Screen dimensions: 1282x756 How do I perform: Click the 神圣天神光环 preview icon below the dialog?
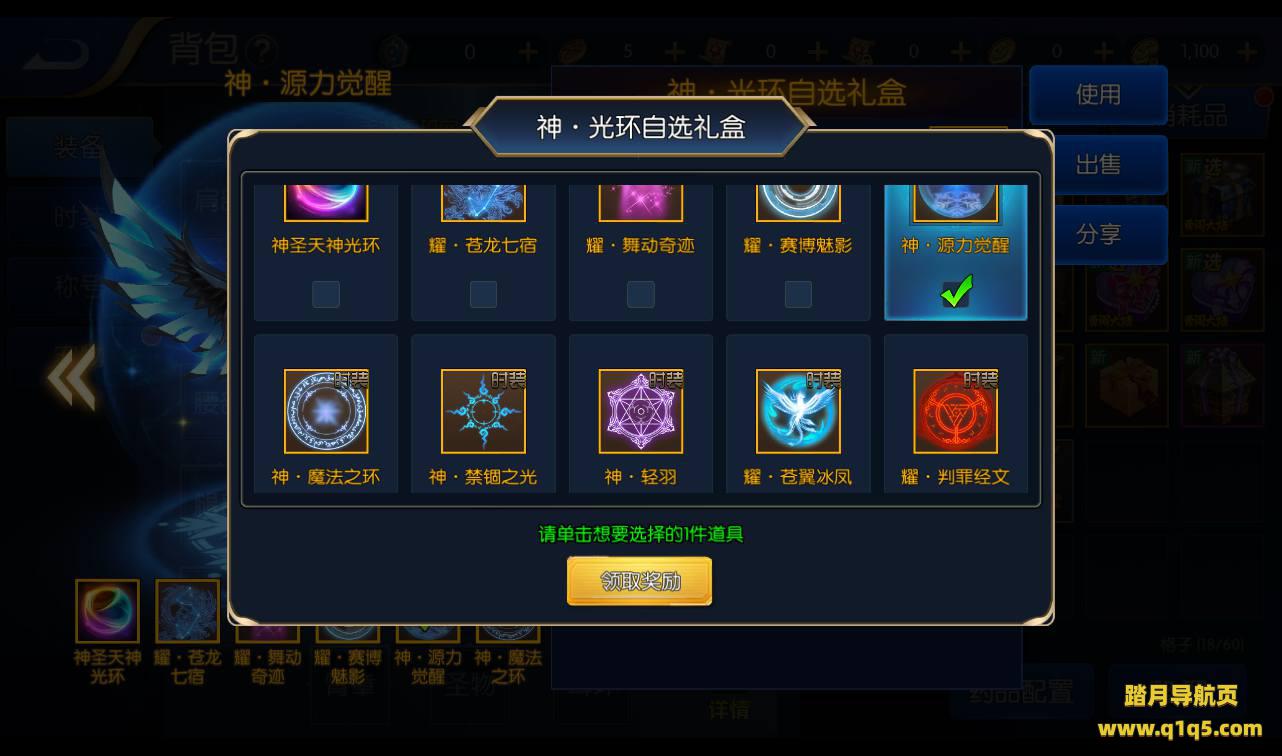108,611
